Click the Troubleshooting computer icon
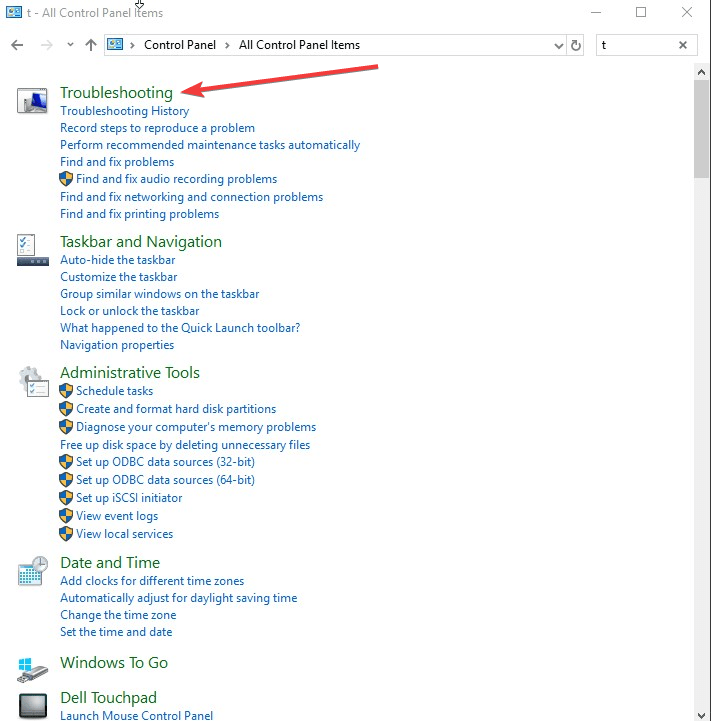 coord(33,100)
